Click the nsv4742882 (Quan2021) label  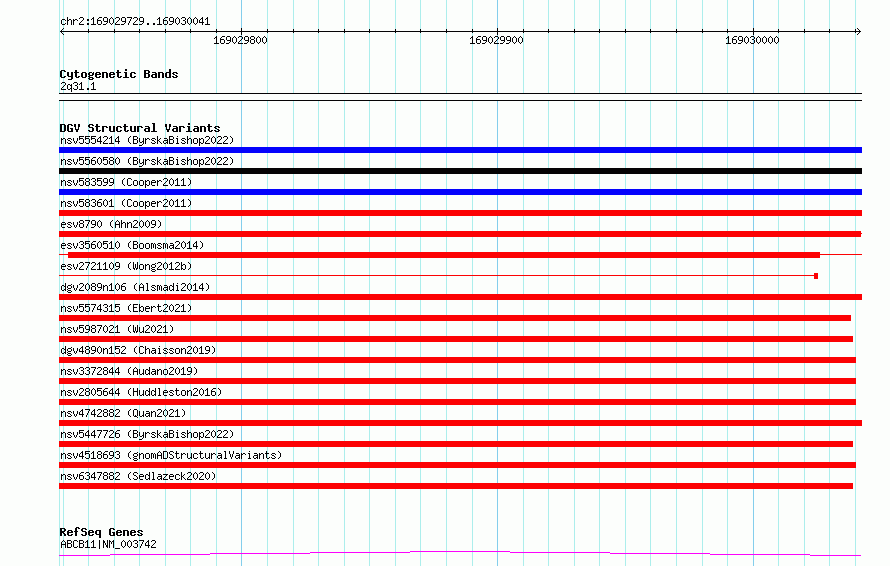tap(123, 413)
